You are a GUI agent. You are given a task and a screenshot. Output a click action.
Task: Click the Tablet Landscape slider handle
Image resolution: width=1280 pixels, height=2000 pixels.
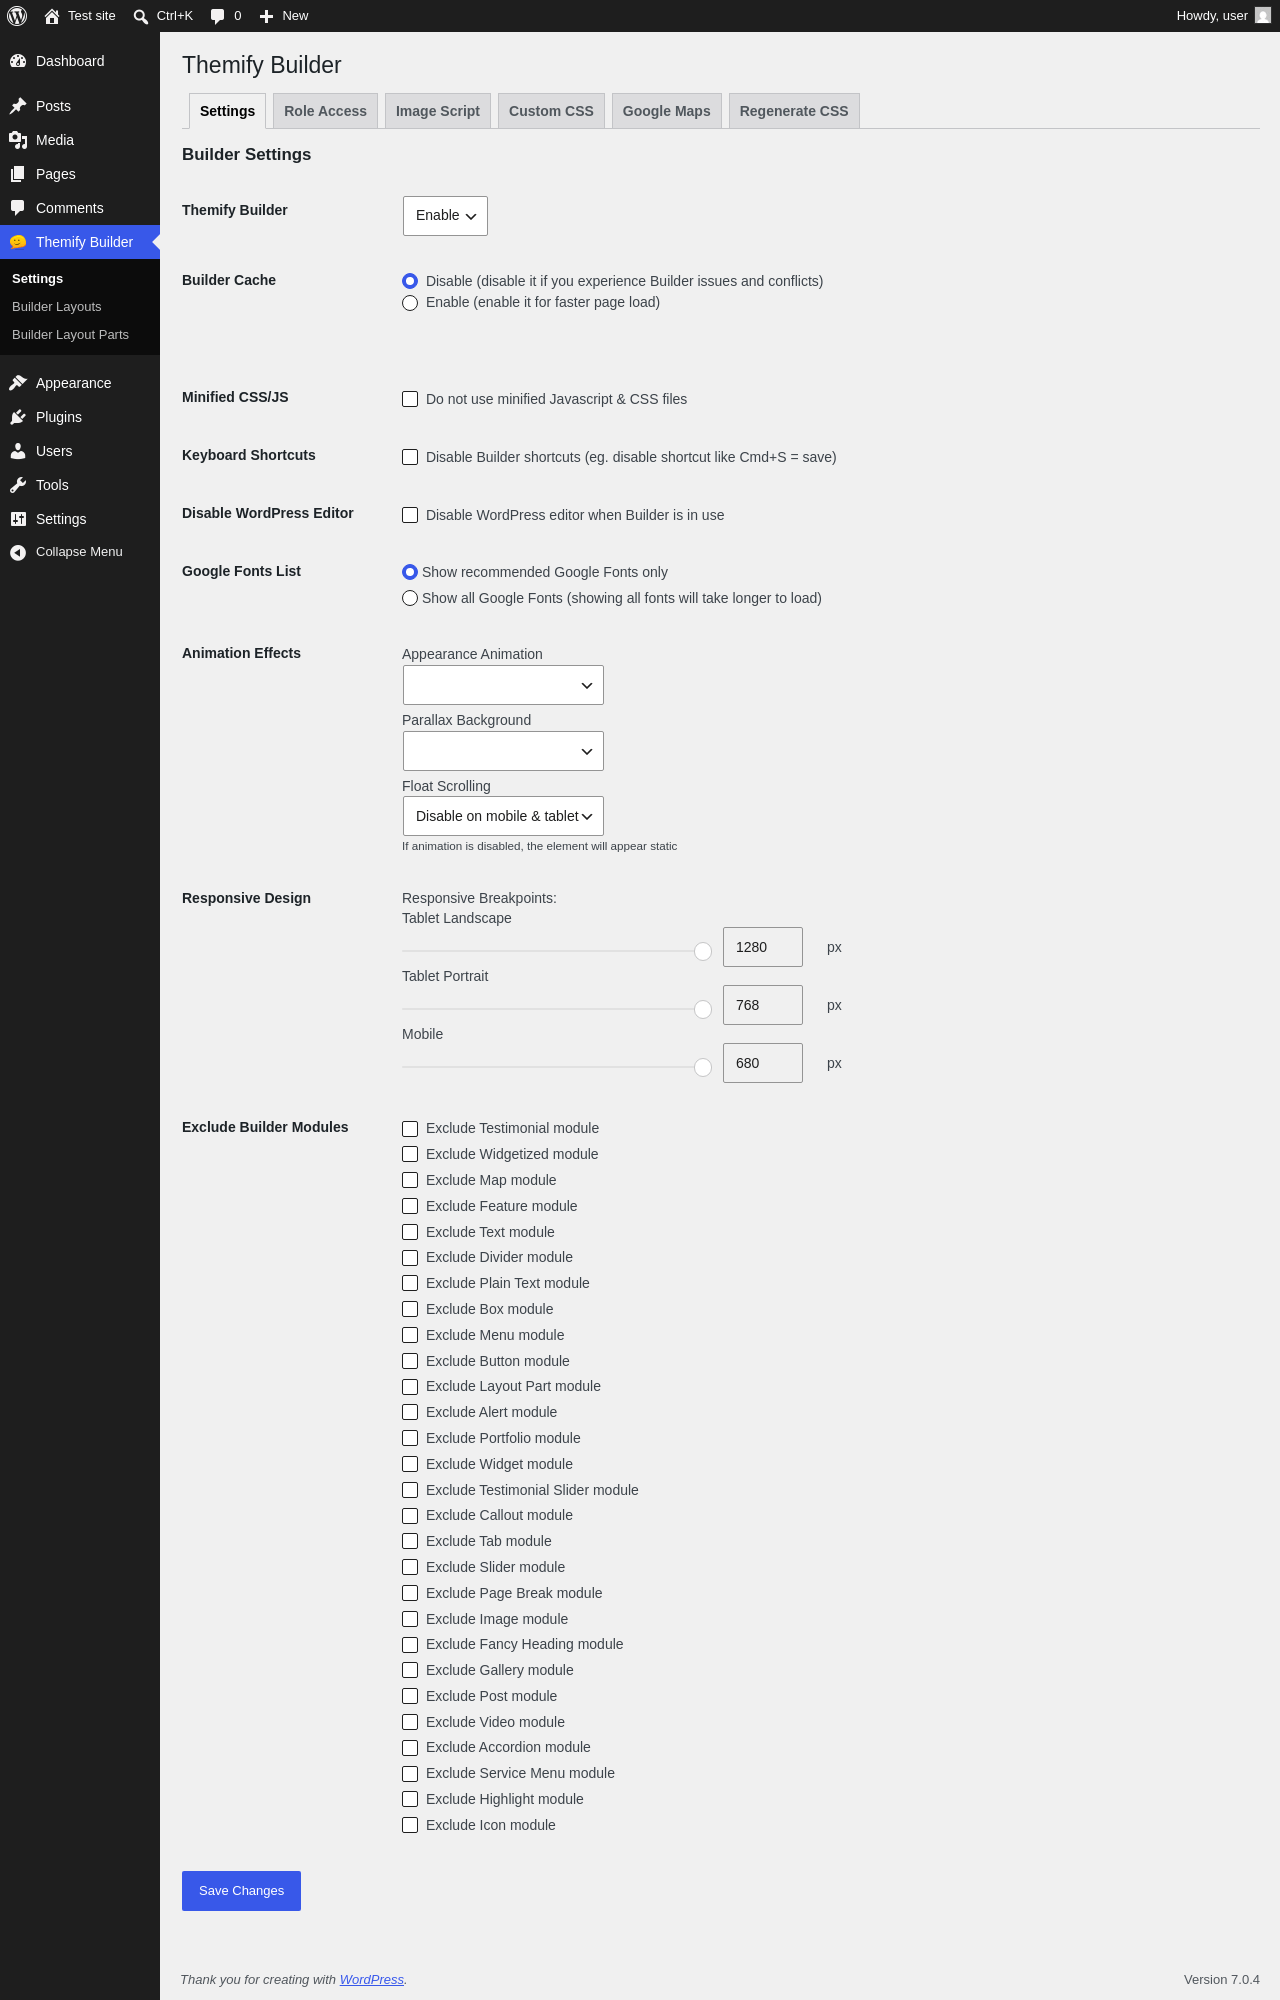coord(703,951)
